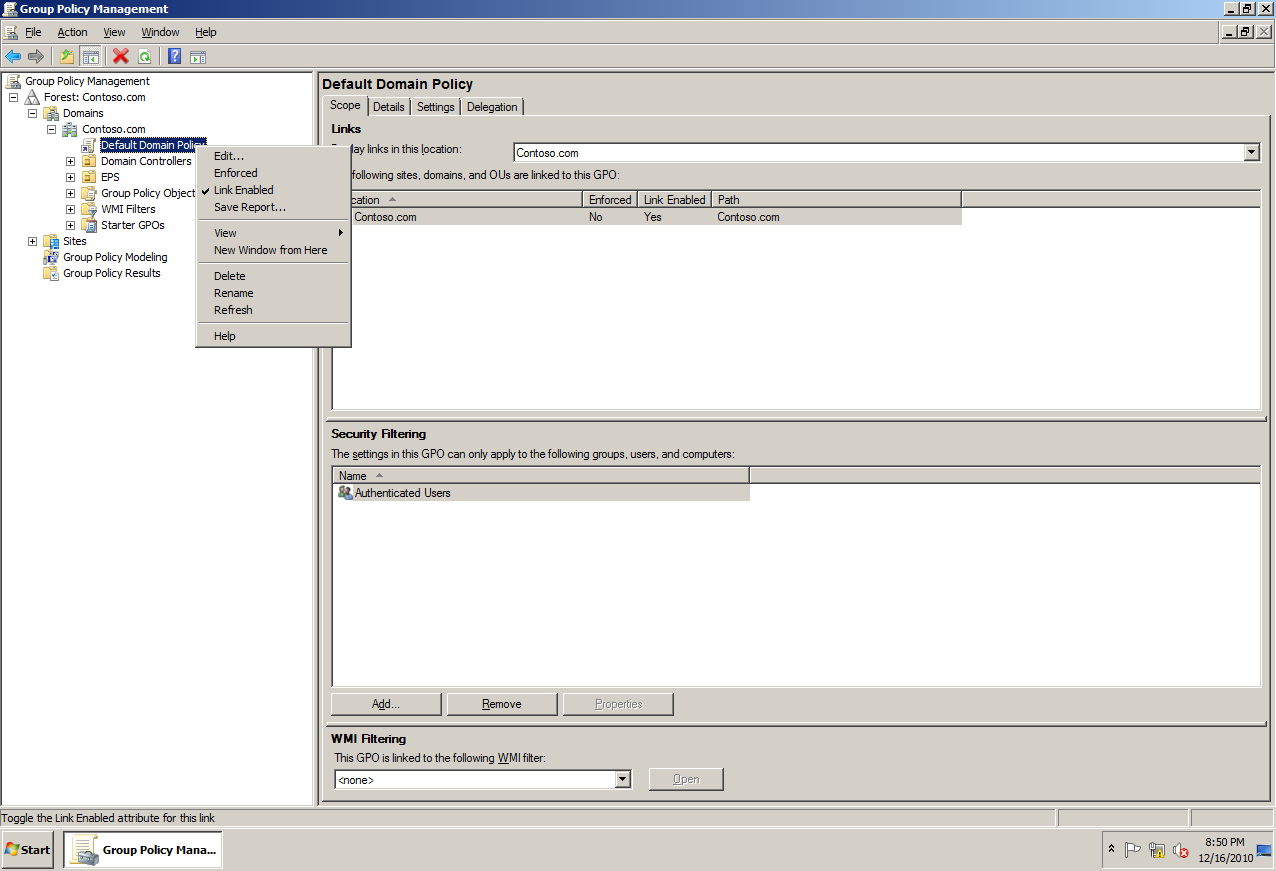
Task: Toggle Enforced in the context menu
Action: [235, 172]
